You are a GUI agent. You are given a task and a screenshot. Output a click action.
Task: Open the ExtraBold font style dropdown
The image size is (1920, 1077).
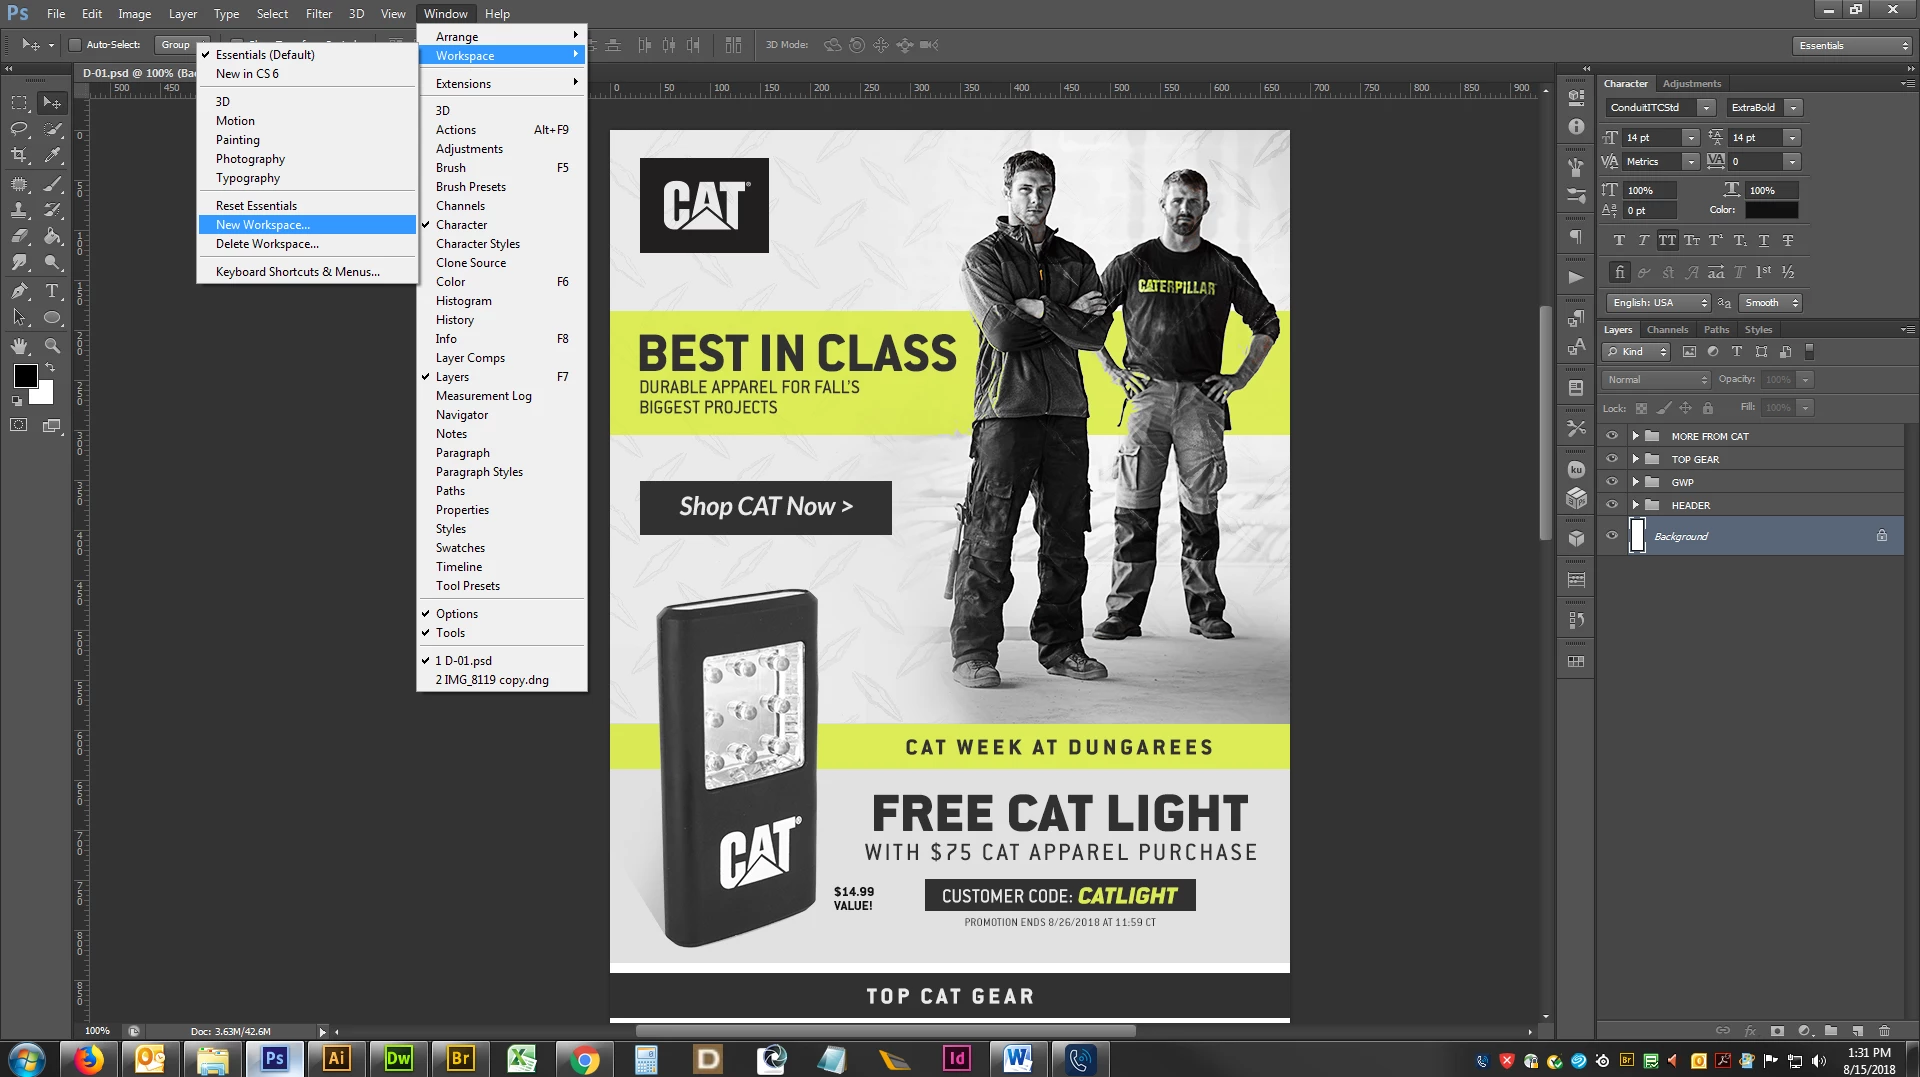pos(1793,108)
